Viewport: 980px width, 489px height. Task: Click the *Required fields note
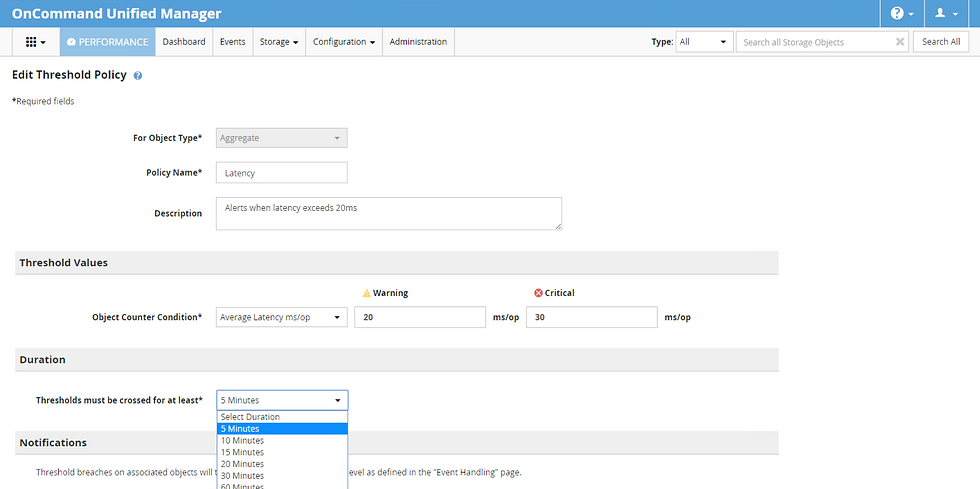pyautogui.click(x=43, y=101)
